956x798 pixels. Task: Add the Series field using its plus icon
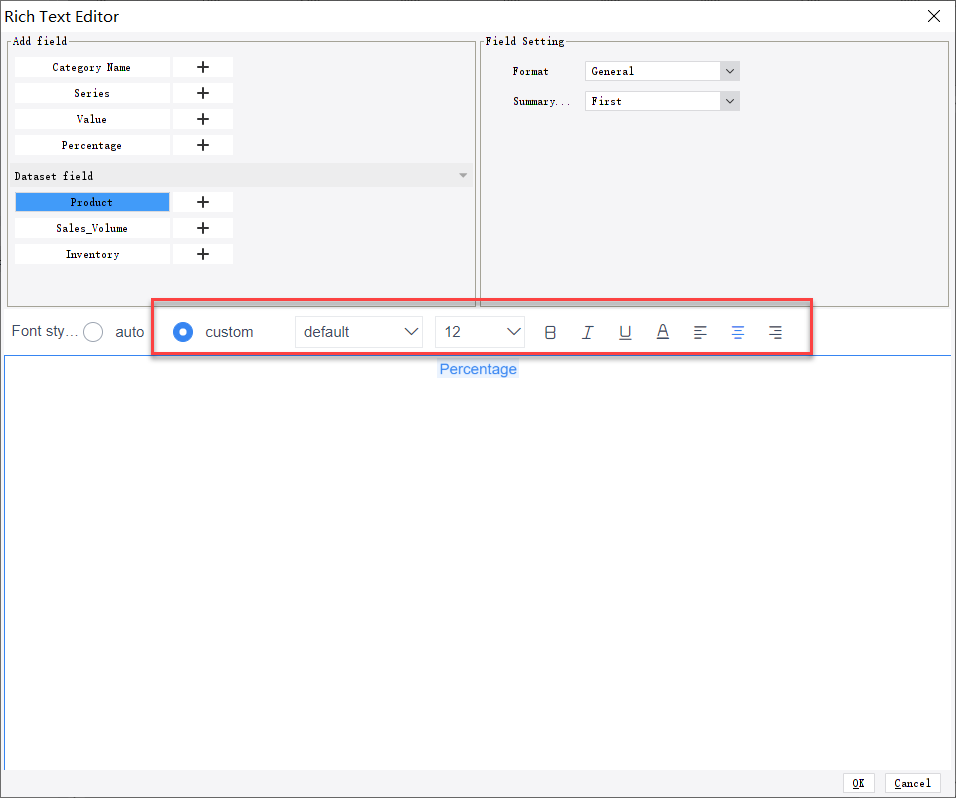pos(202,93)
